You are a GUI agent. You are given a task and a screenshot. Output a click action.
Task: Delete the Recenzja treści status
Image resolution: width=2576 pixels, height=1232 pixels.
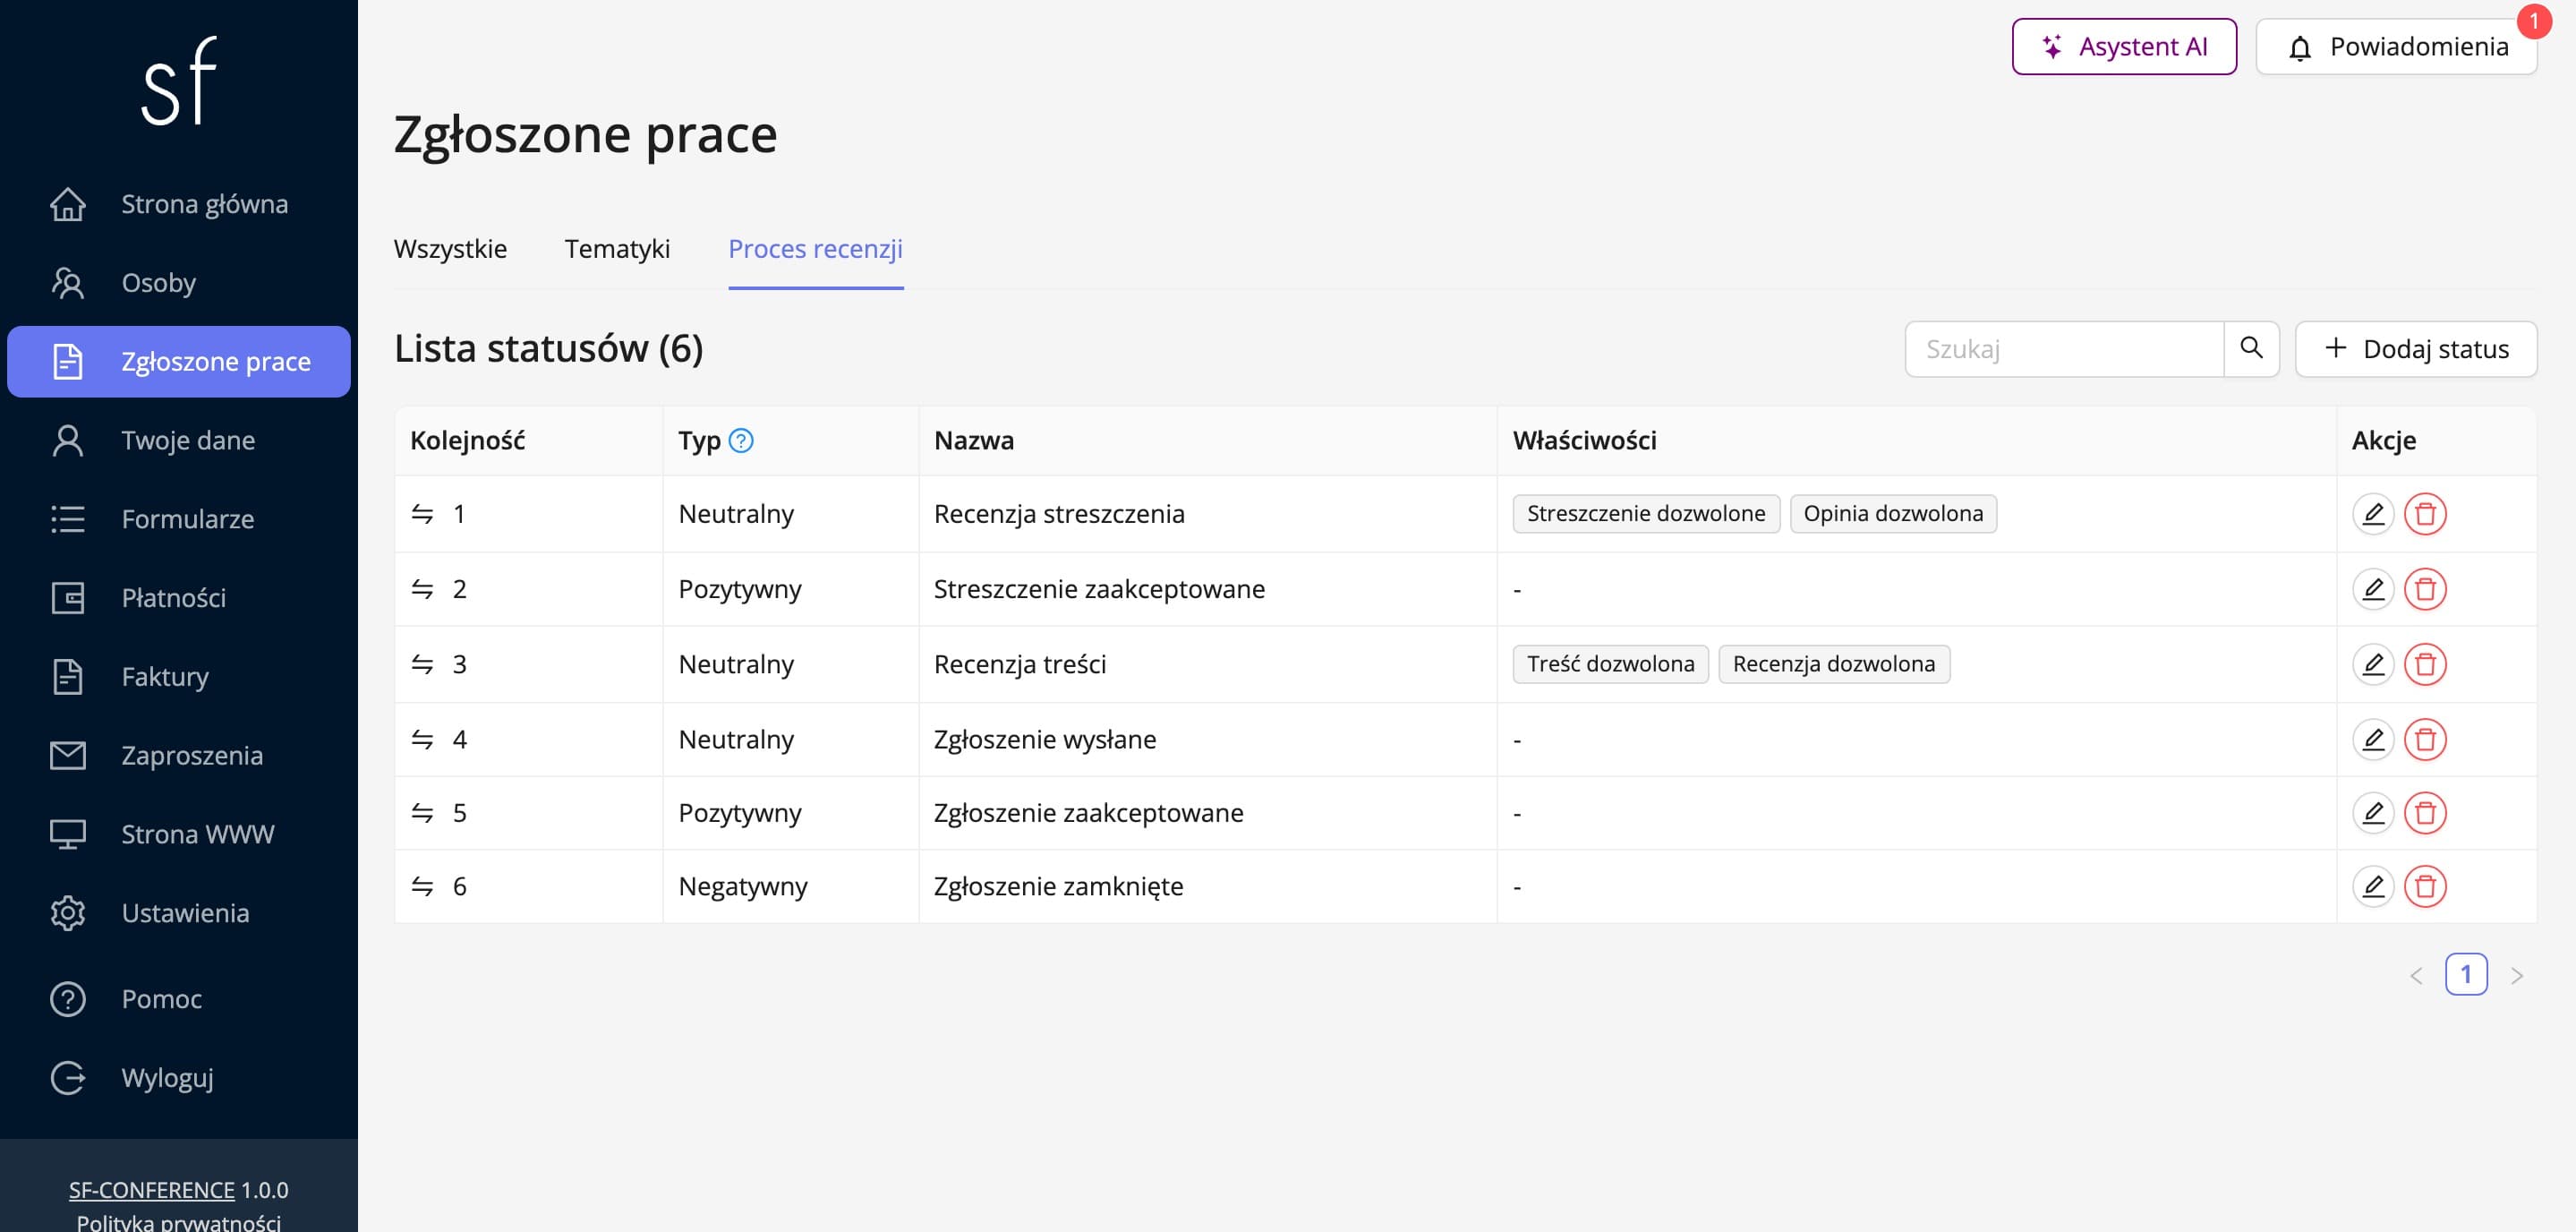click(x=2425, y=664)
